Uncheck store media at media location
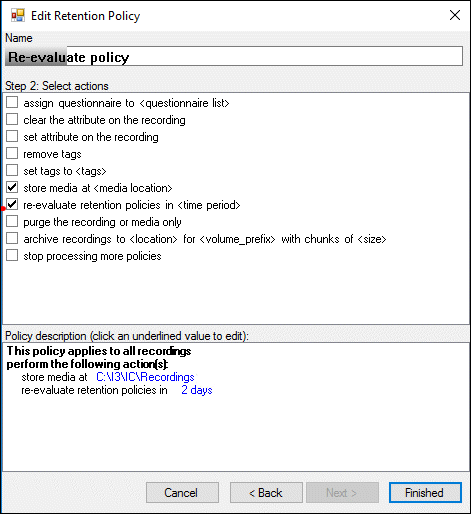 [x=12, y=188]
